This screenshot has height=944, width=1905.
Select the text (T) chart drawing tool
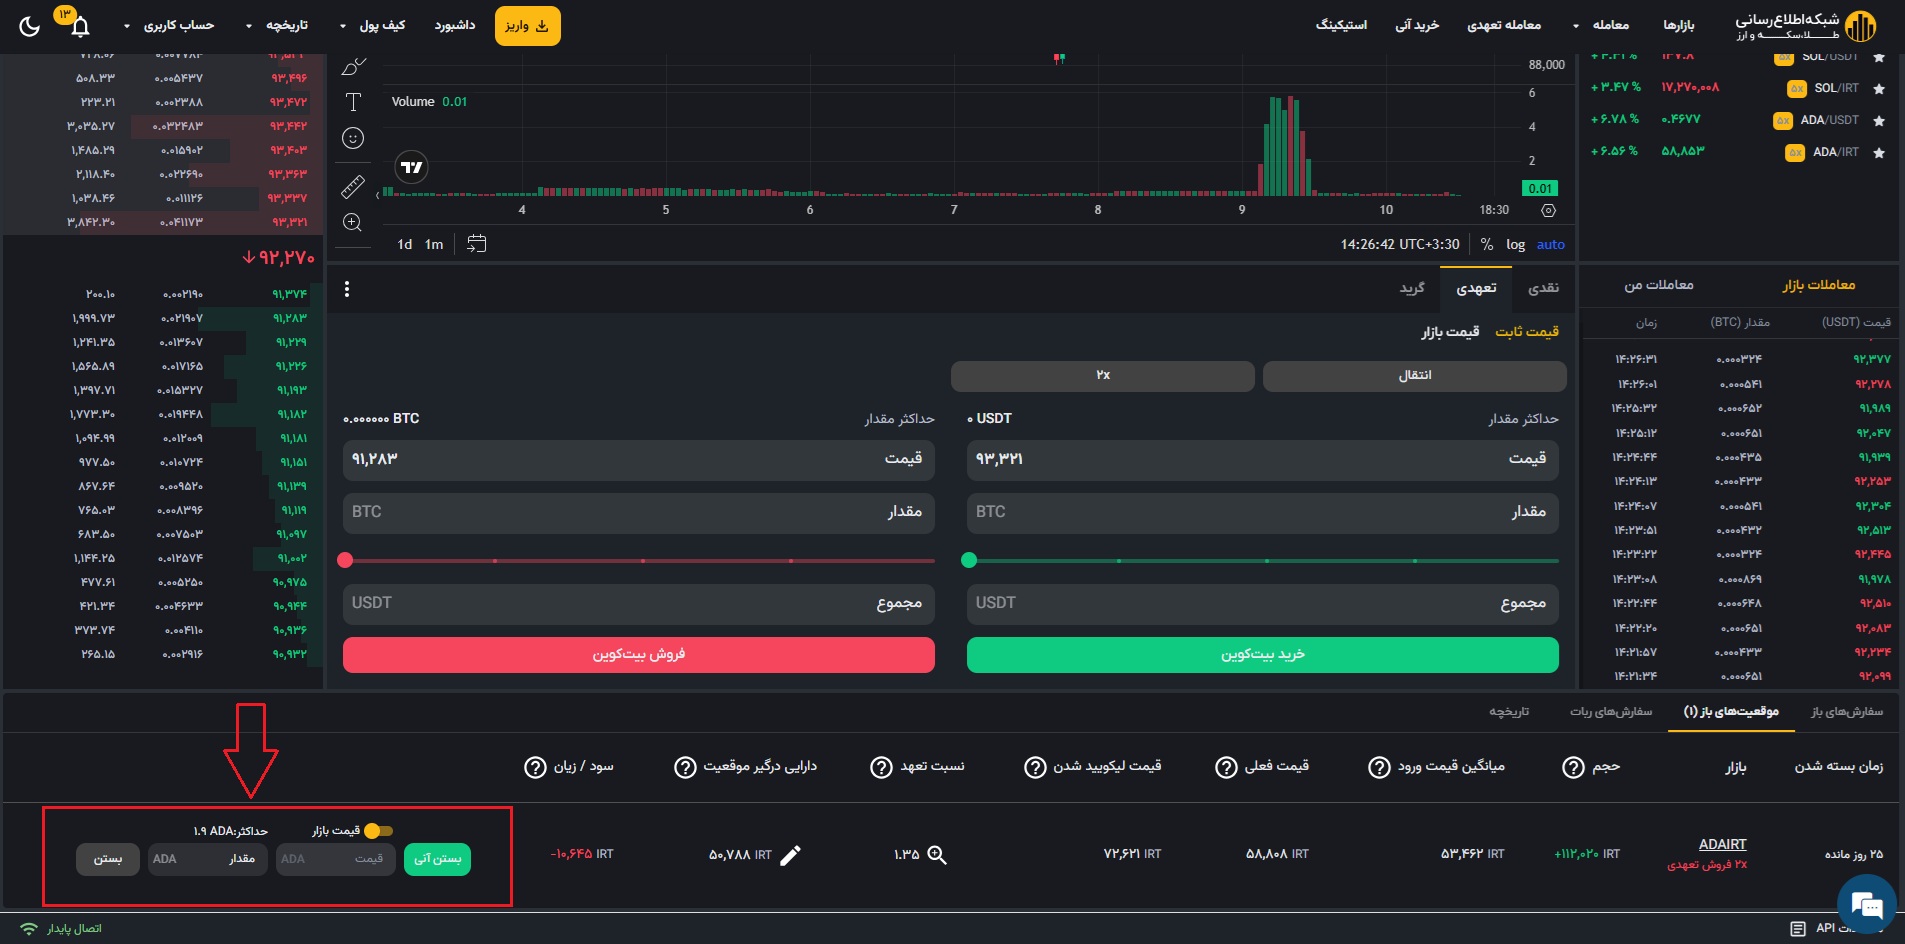(x=353, y=102)
